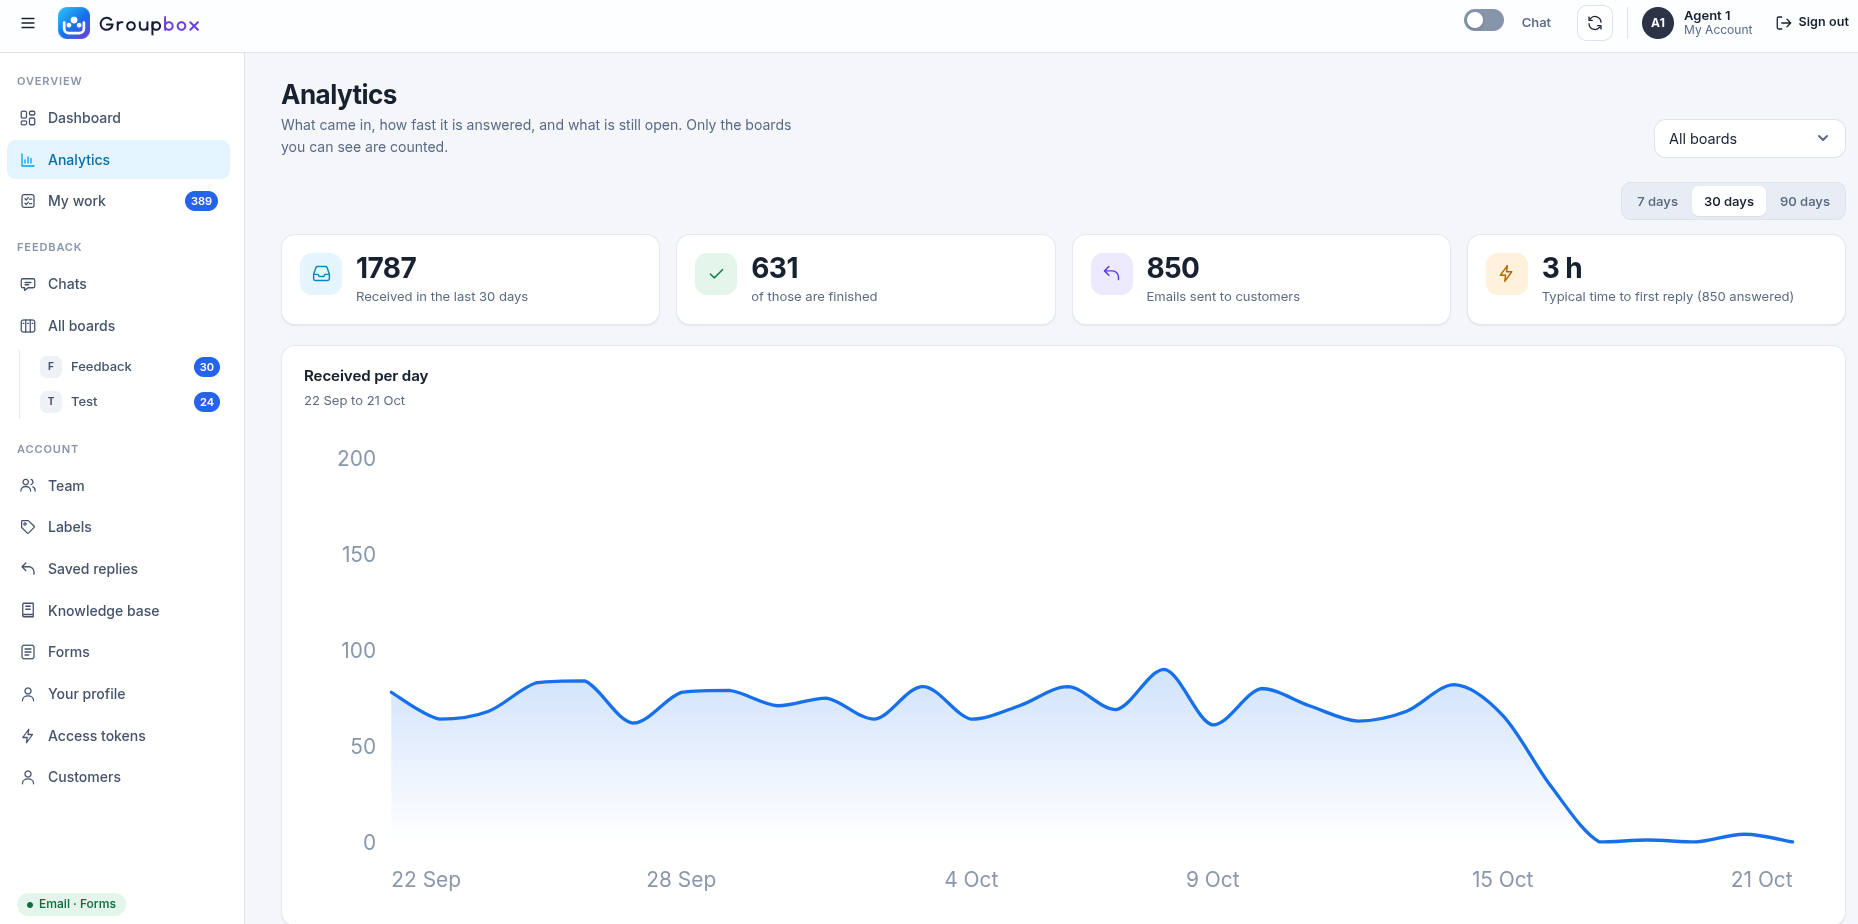
Task: Click the 28 Sep axis label
Action: click(x=681, y=880)
